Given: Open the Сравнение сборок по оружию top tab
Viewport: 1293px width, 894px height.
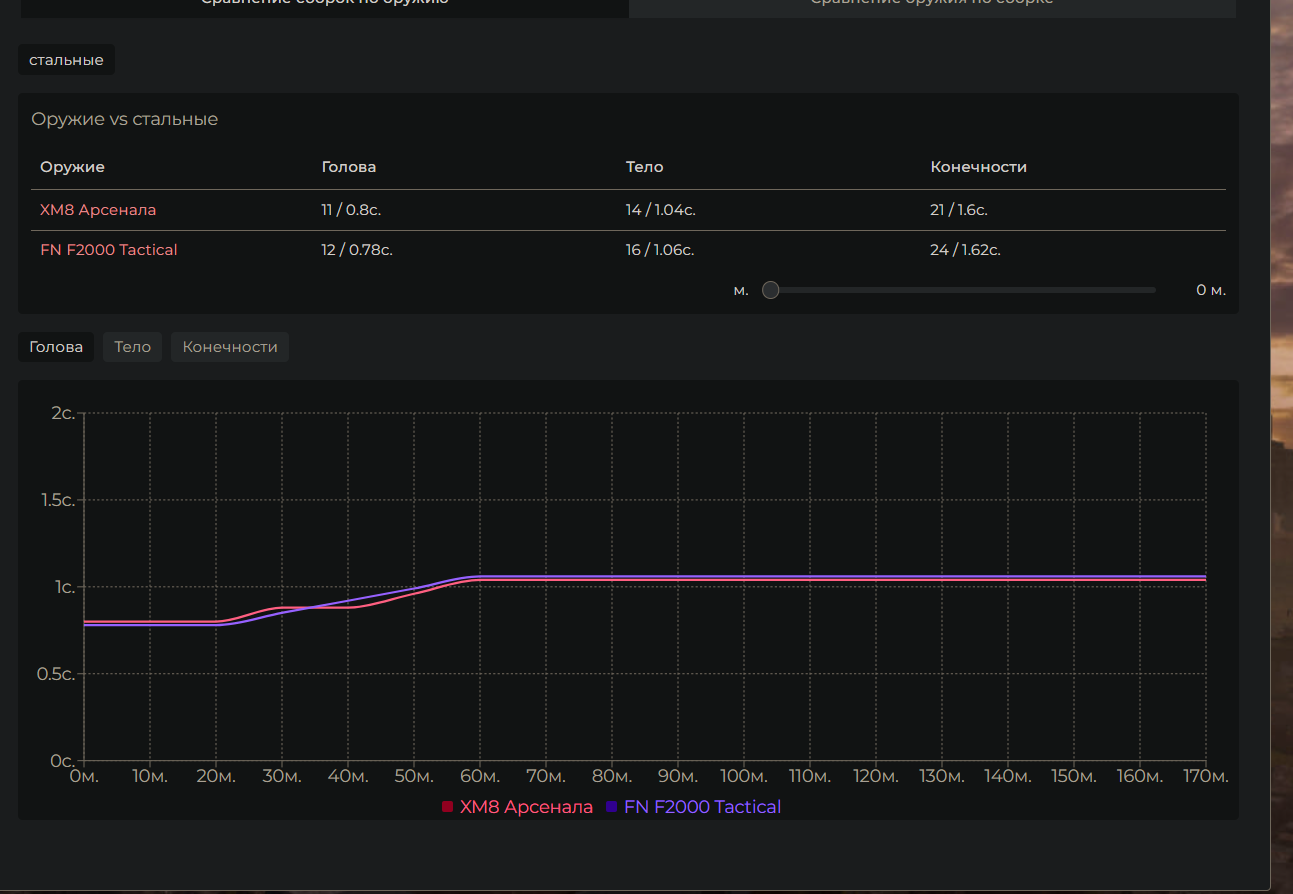Looking at the screenshot, I should (x=324, y=5).
